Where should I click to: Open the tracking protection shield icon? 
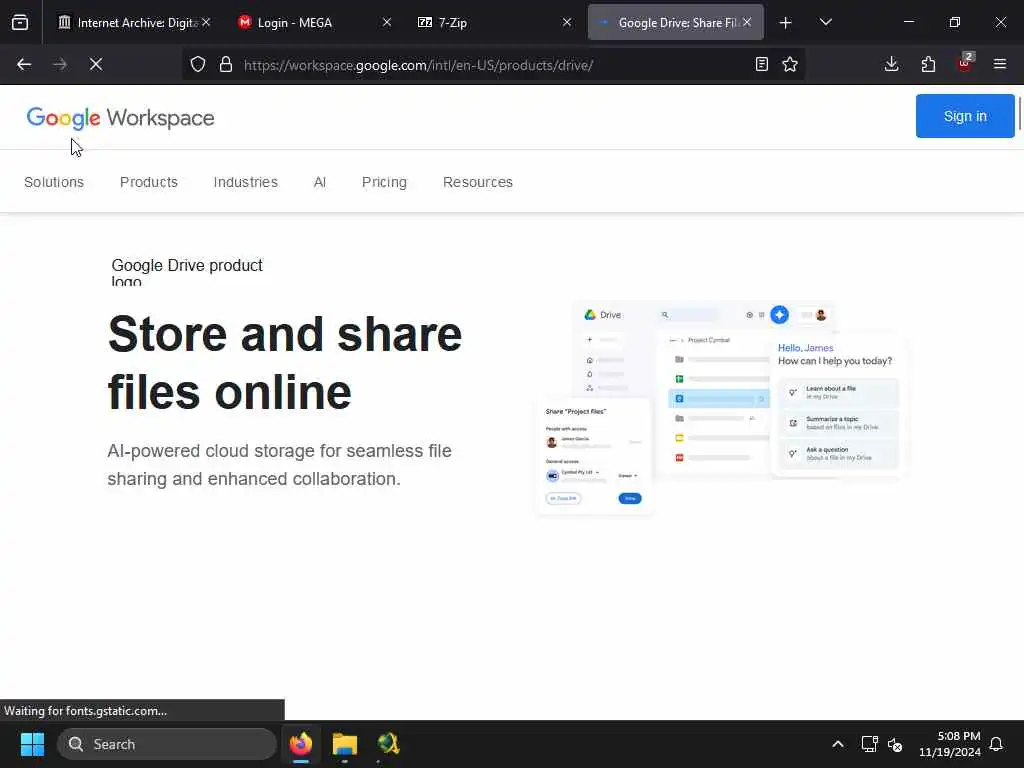198,64
